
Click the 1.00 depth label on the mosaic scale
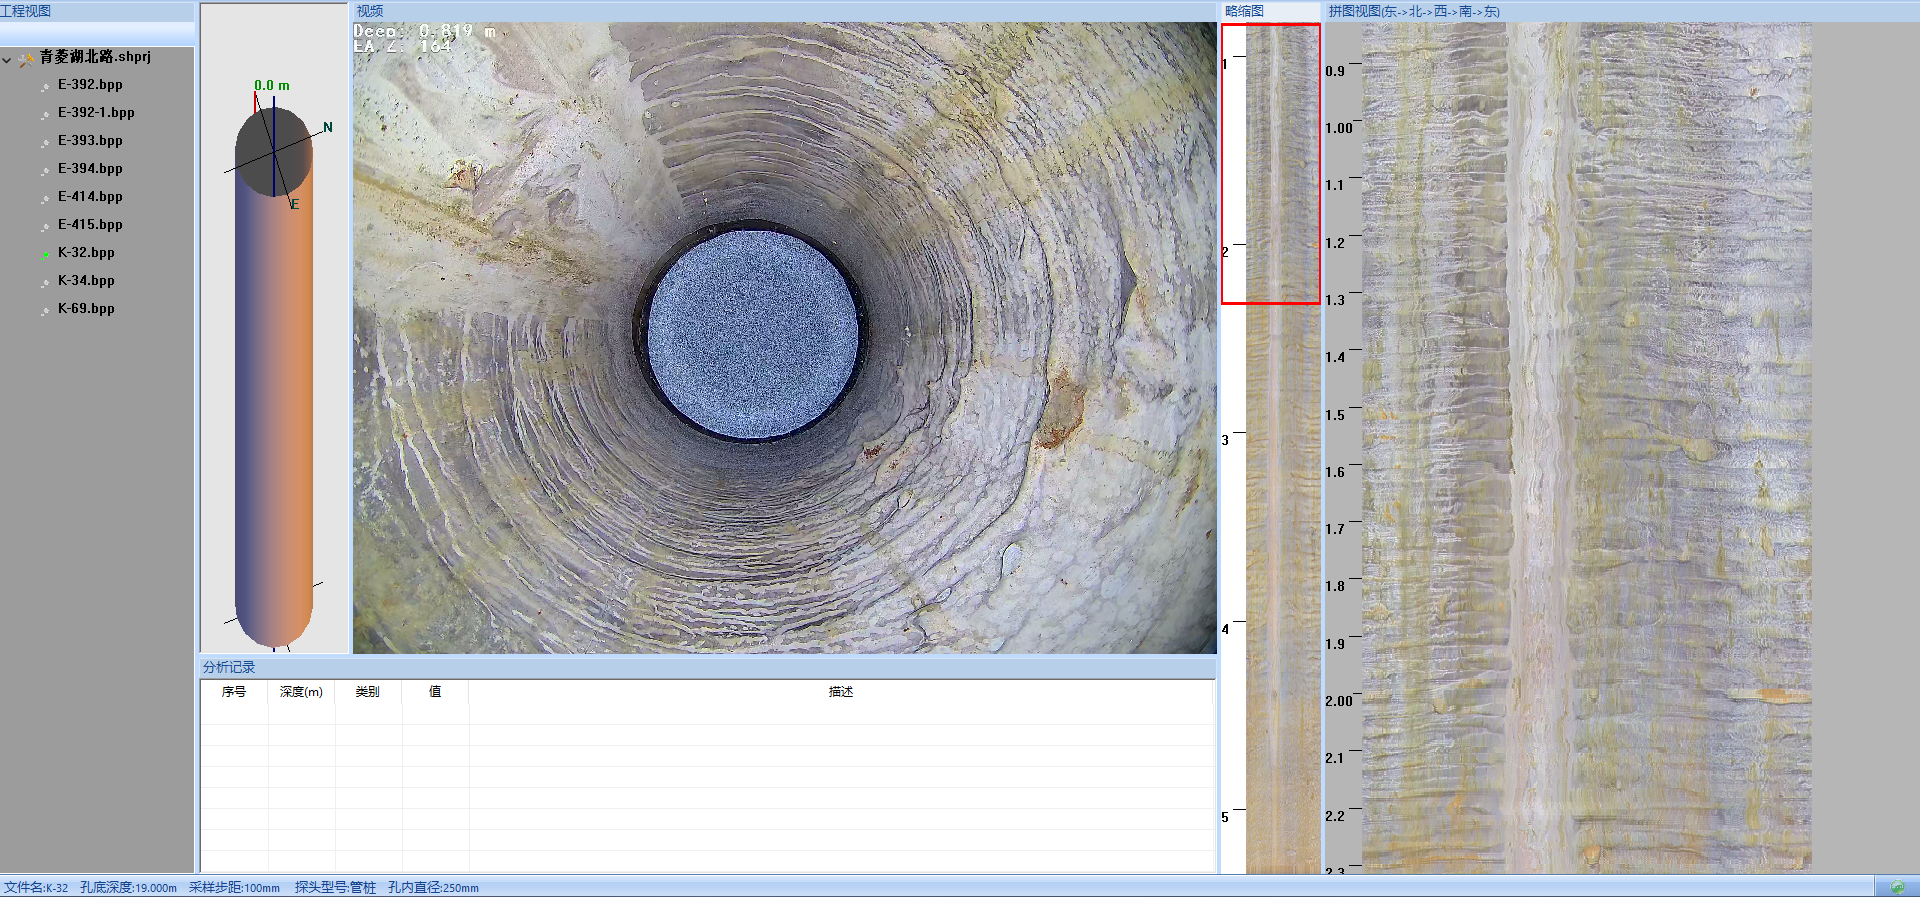click(1339, 128)
